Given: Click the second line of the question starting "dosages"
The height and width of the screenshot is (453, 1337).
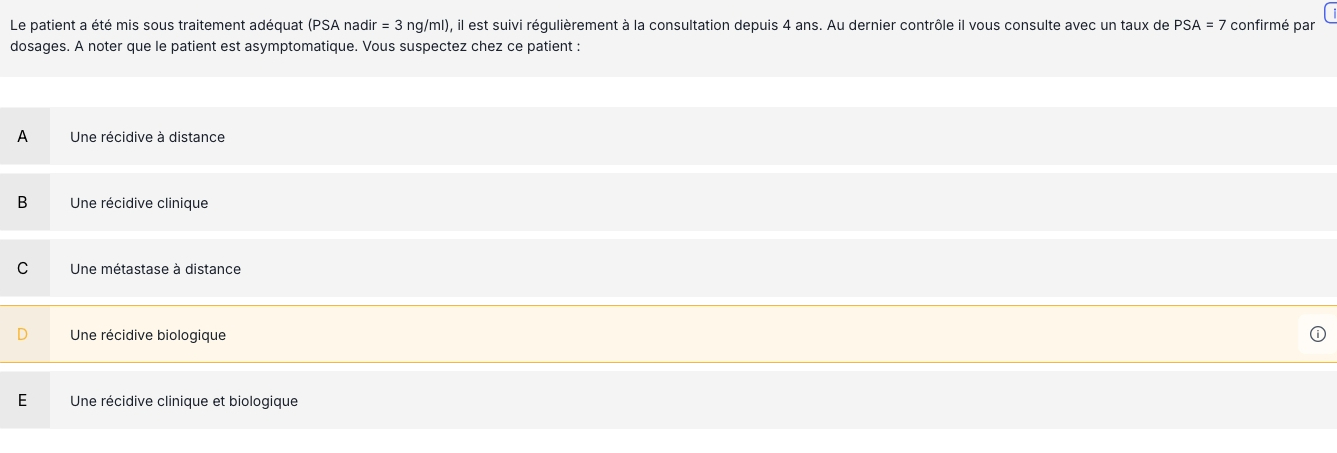Looking at the screenshot, I should point(295,47).
